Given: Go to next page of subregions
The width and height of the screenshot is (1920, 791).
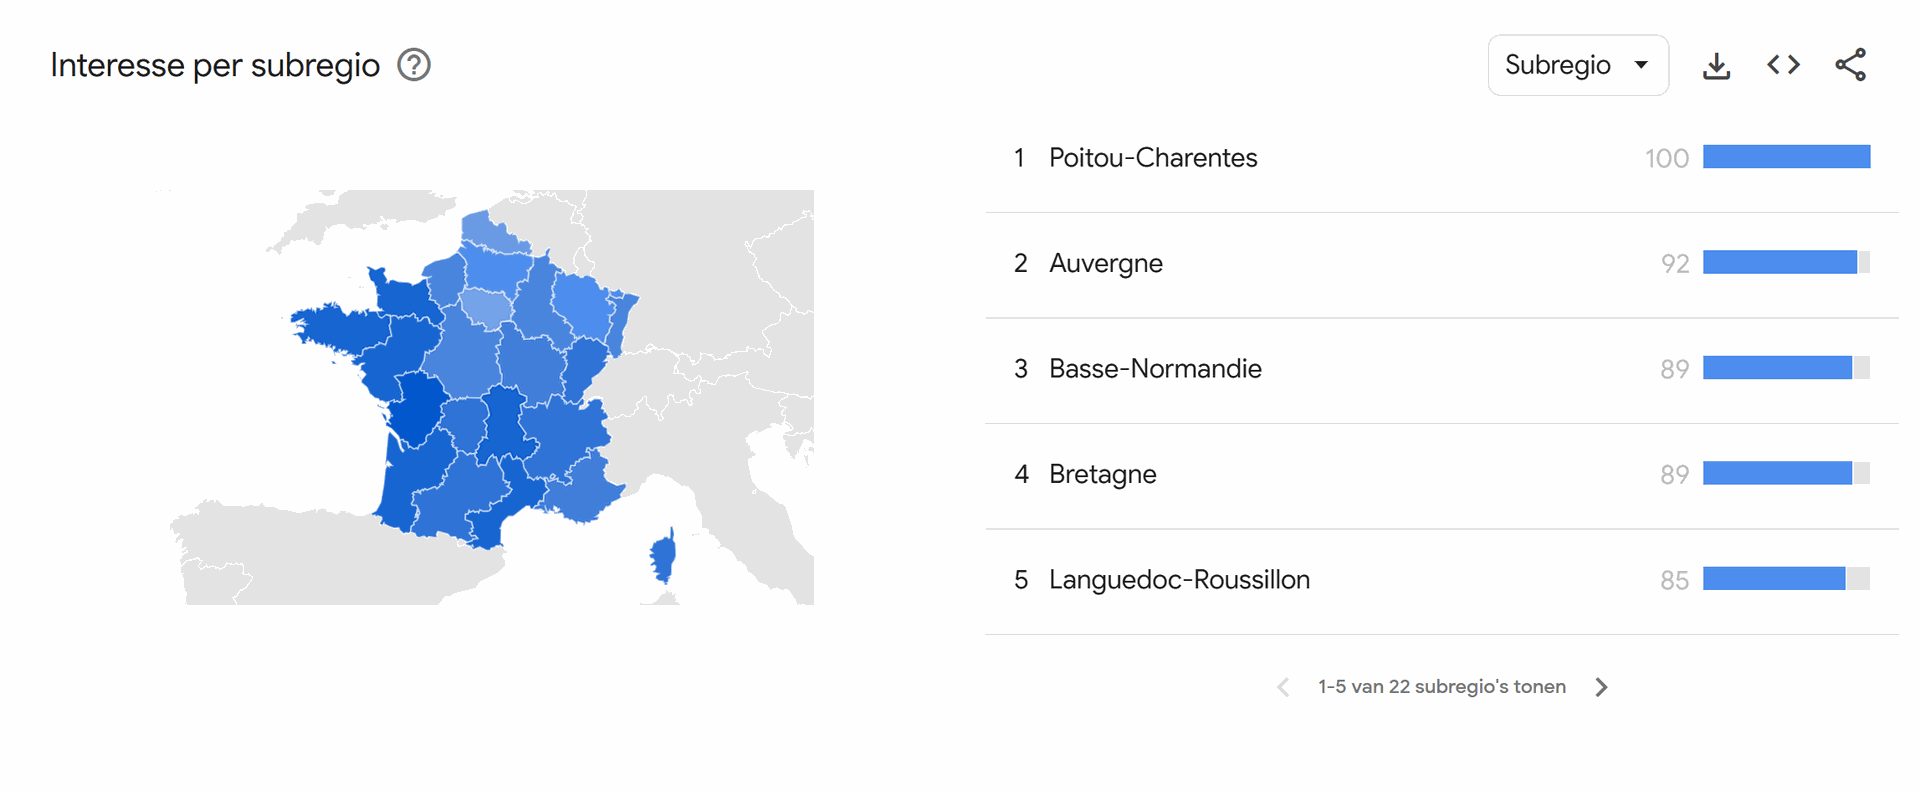Looking at the screenshot, I should [x=1601, y=687].
